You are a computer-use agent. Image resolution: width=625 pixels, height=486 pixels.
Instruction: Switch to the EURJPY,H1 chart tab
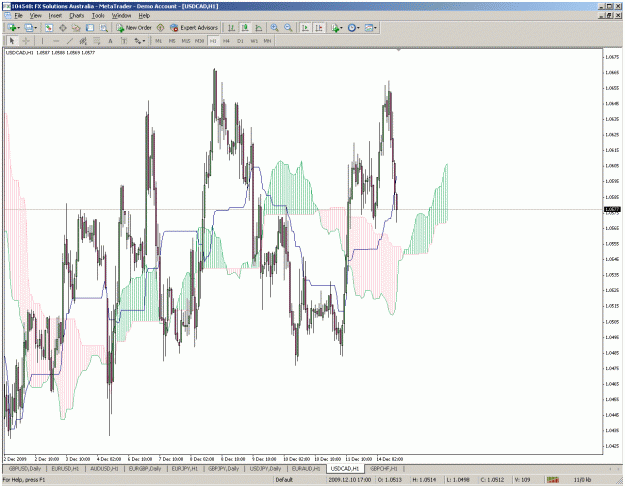[185, 468]
